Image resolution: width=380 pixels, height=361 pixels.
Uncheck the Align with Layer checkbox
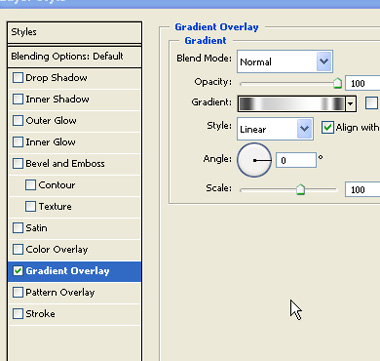(x=327, y=128)
